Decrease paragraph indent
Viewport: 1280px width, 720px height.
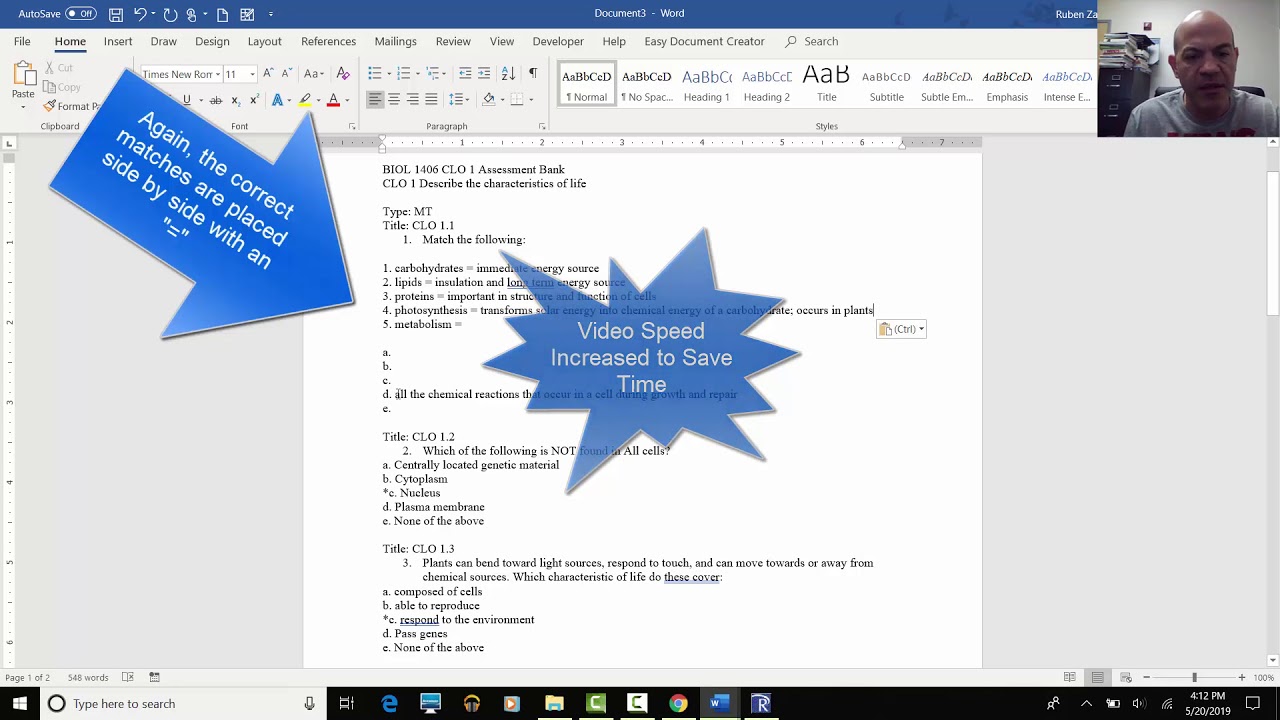465,74
